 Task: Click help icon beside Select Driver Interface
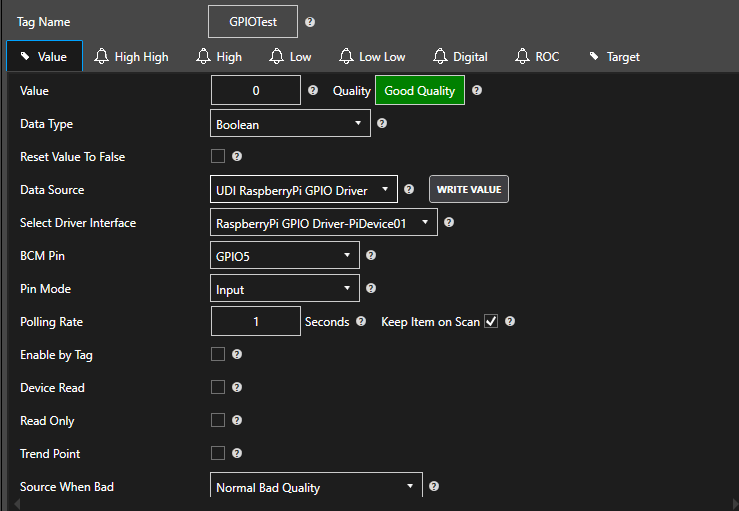449,222
